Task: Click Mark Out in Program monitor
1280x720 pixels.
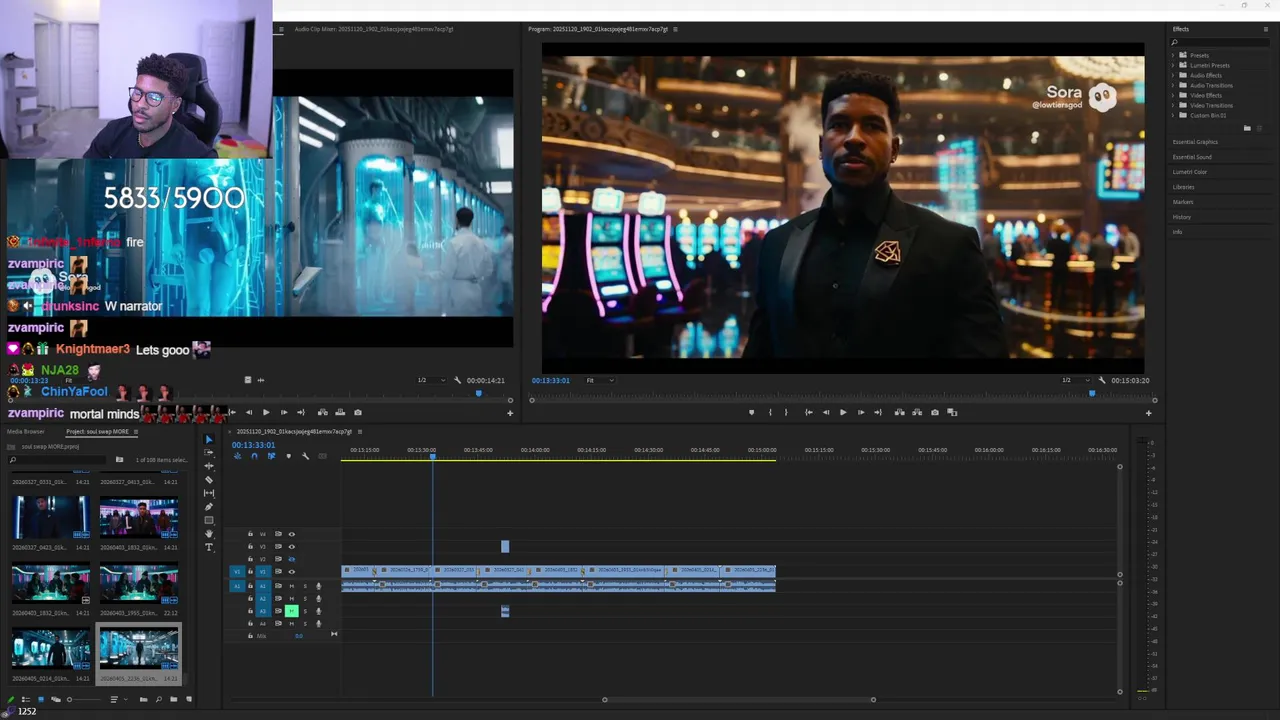Action: point(786,412)
